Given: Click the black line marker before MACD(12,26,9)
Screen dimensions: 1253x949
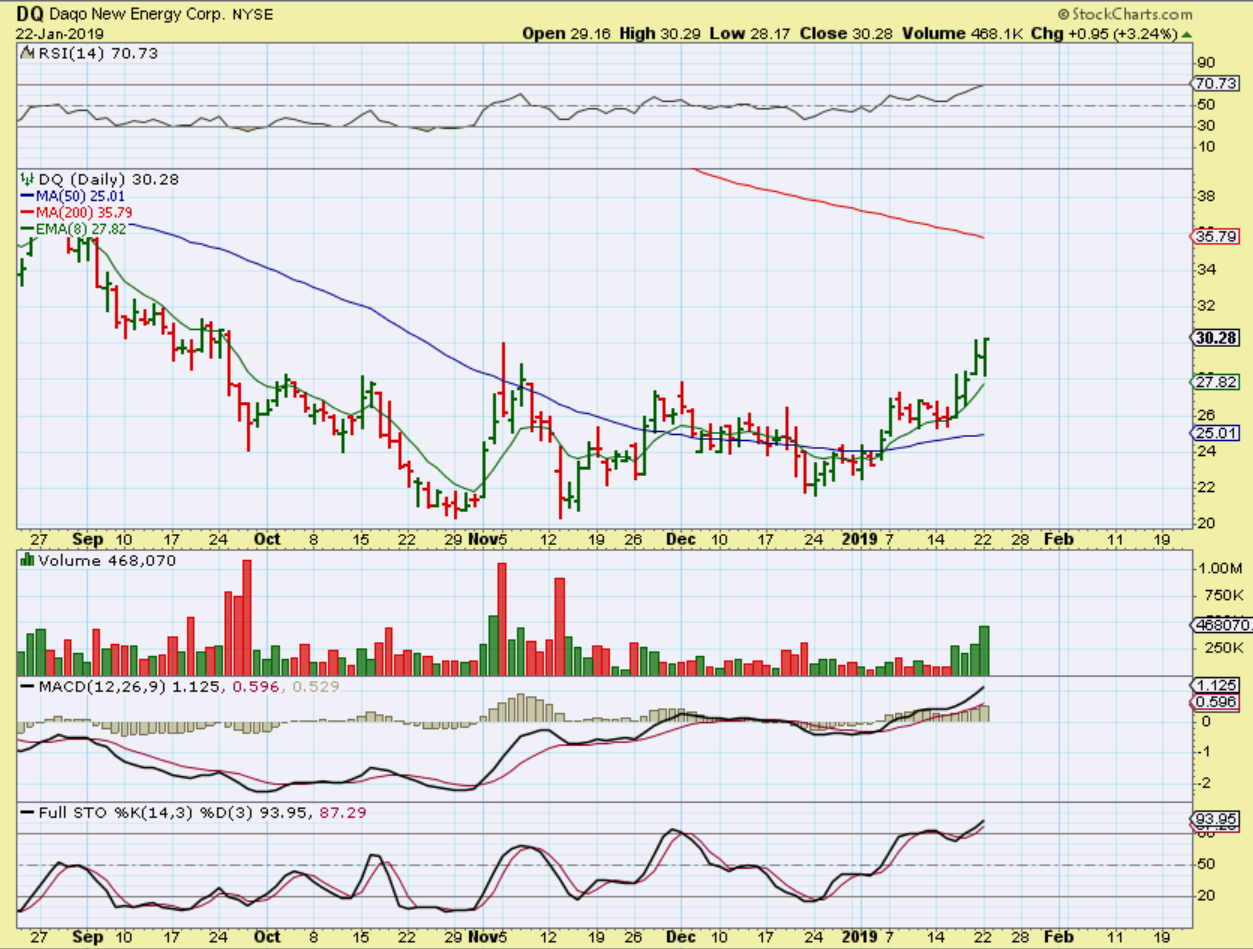Looking at the screenshot, I should (x=27, y=687).
